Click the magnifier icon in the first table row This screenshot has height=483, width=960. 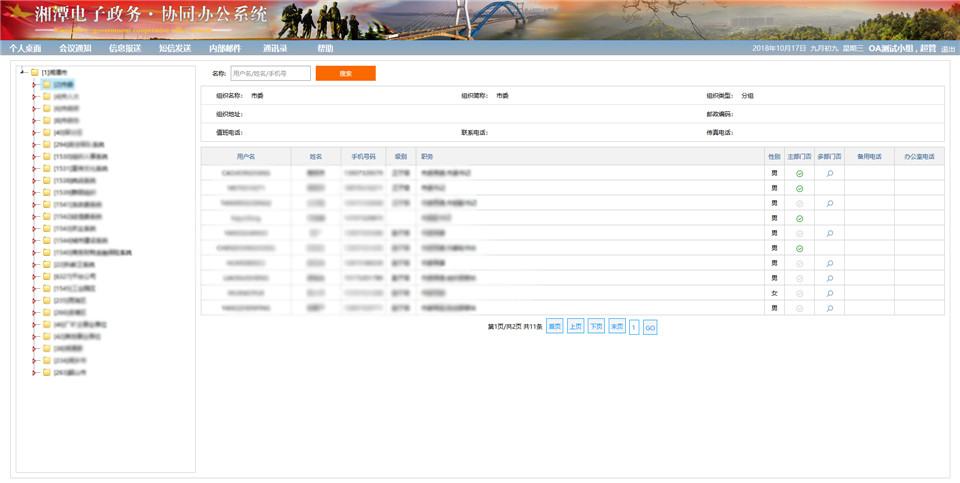pyautogui.click(x=829, y=173)
